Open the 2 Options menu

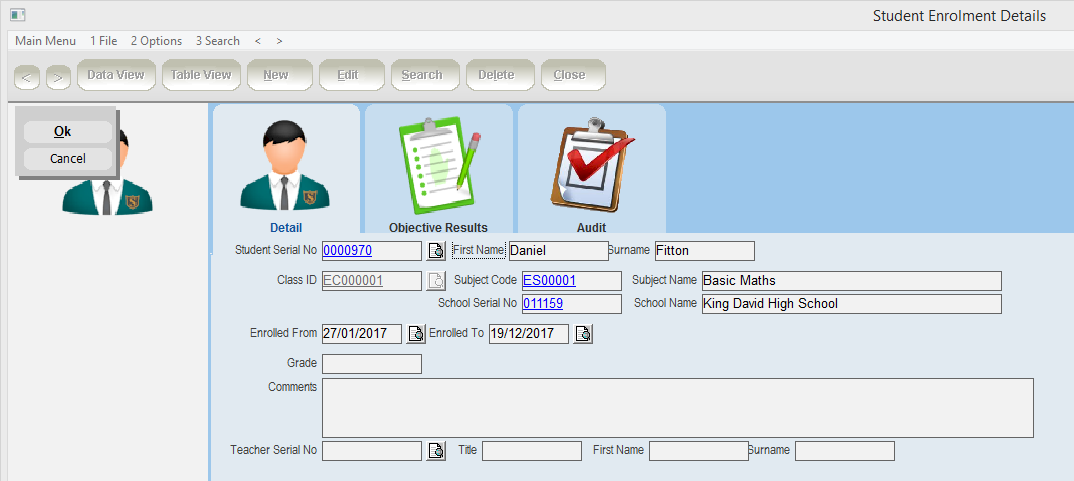click(156, 41)
